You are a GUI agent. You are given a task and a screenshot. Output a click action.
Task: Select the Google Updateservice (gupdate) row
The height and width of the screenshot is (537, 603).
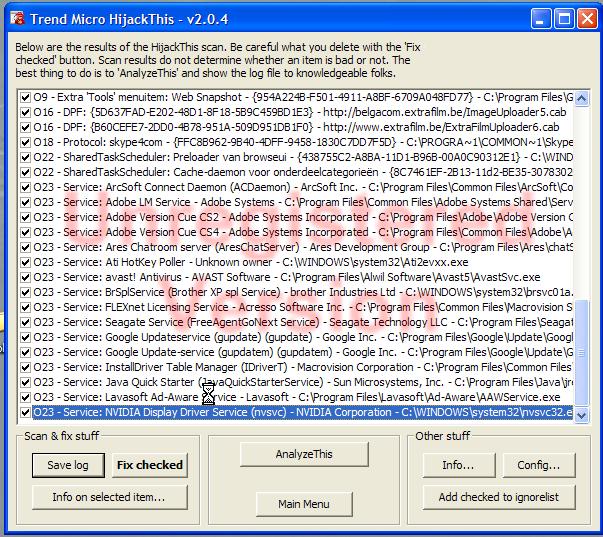pos(303,337)
